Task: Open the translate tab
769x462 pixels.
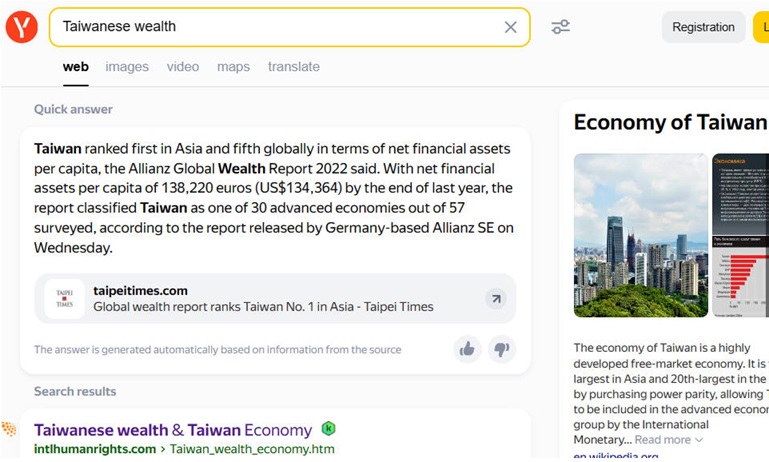Action: click(293, 67)
